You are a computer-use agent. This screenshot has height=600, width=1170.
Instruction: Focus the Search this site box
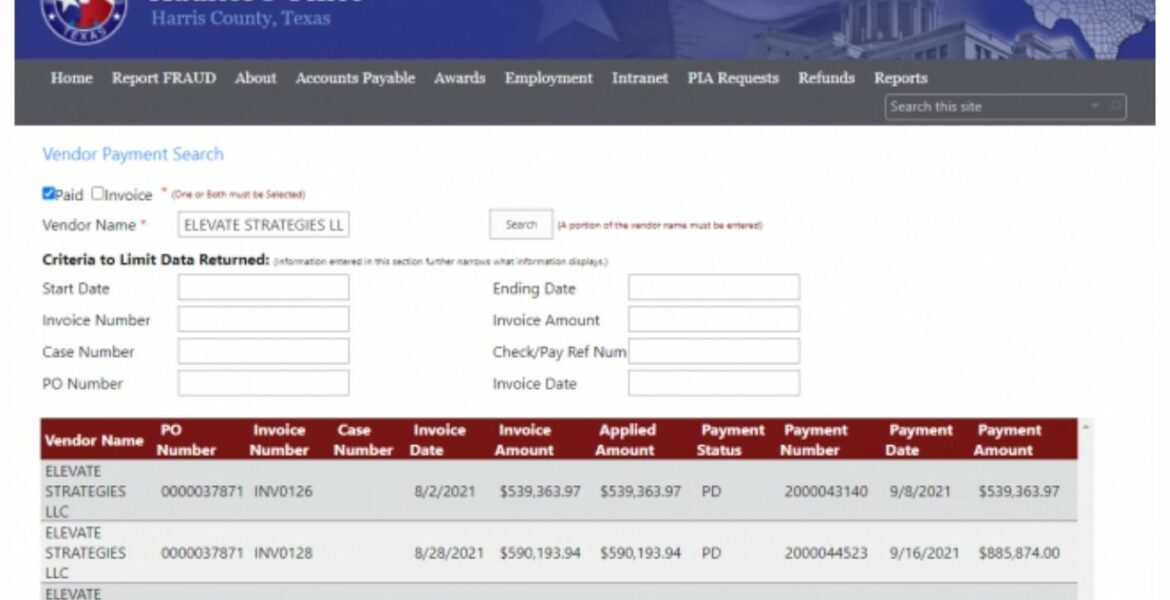[x=985, y=107]
